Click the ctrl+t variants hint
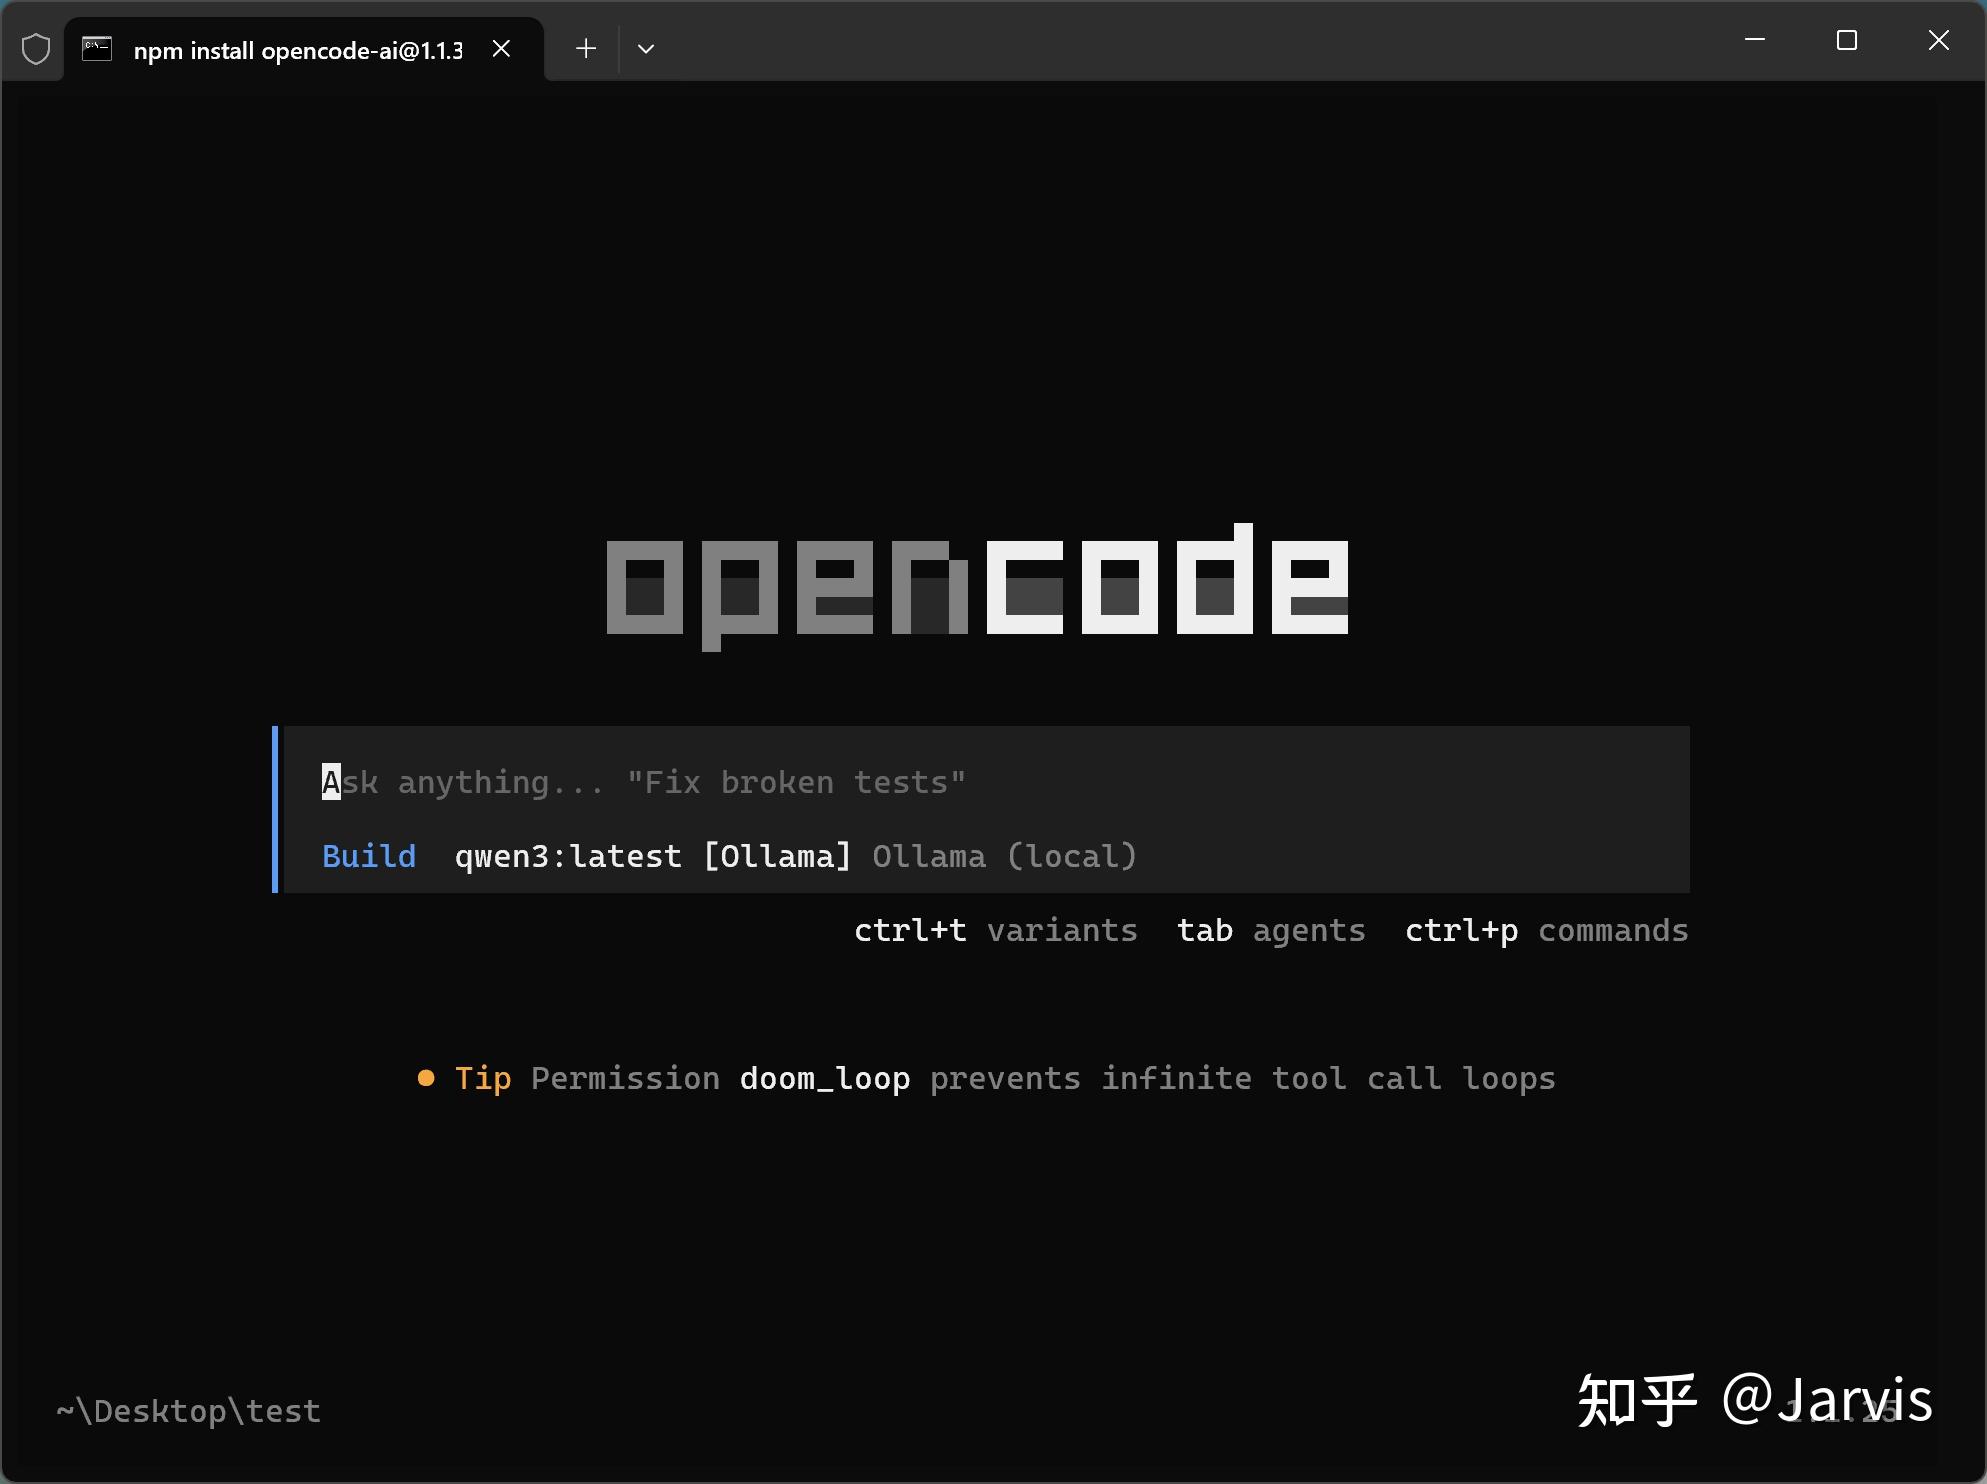Viewport: 1987px width, 1484px height. (995, 930)
